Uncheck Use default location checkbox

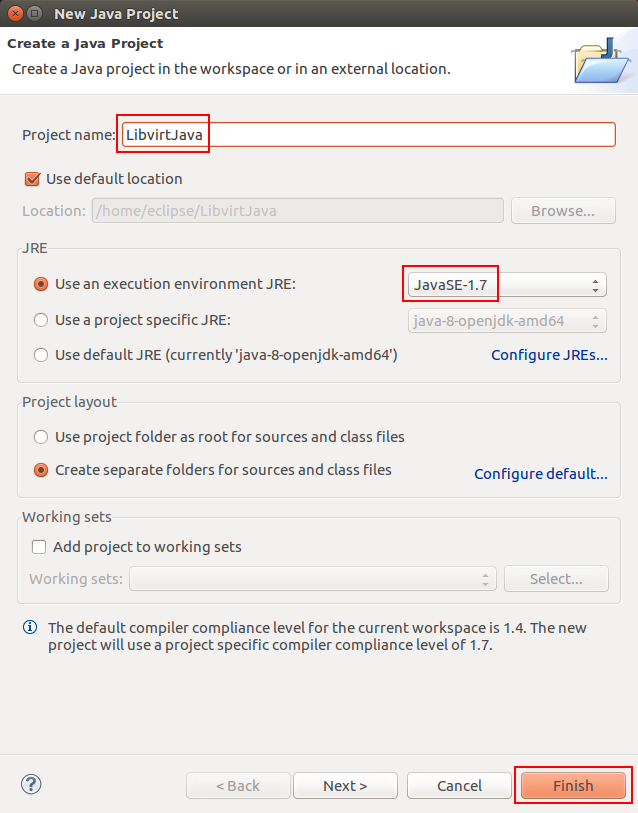[33, 179]
